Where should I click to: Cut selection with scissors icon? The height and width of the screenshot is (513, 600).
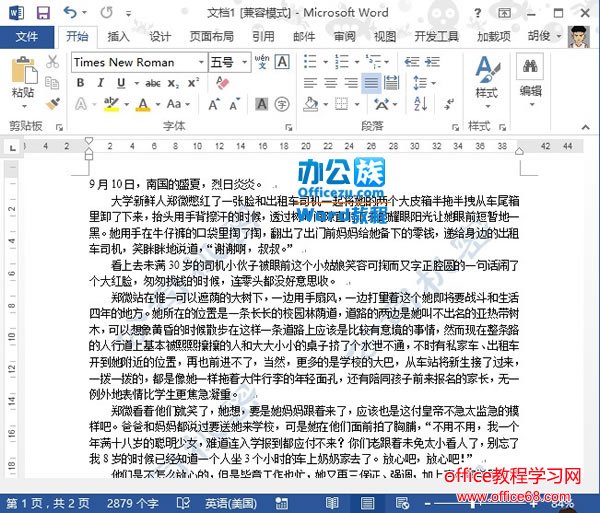click(x=52, y=62)
